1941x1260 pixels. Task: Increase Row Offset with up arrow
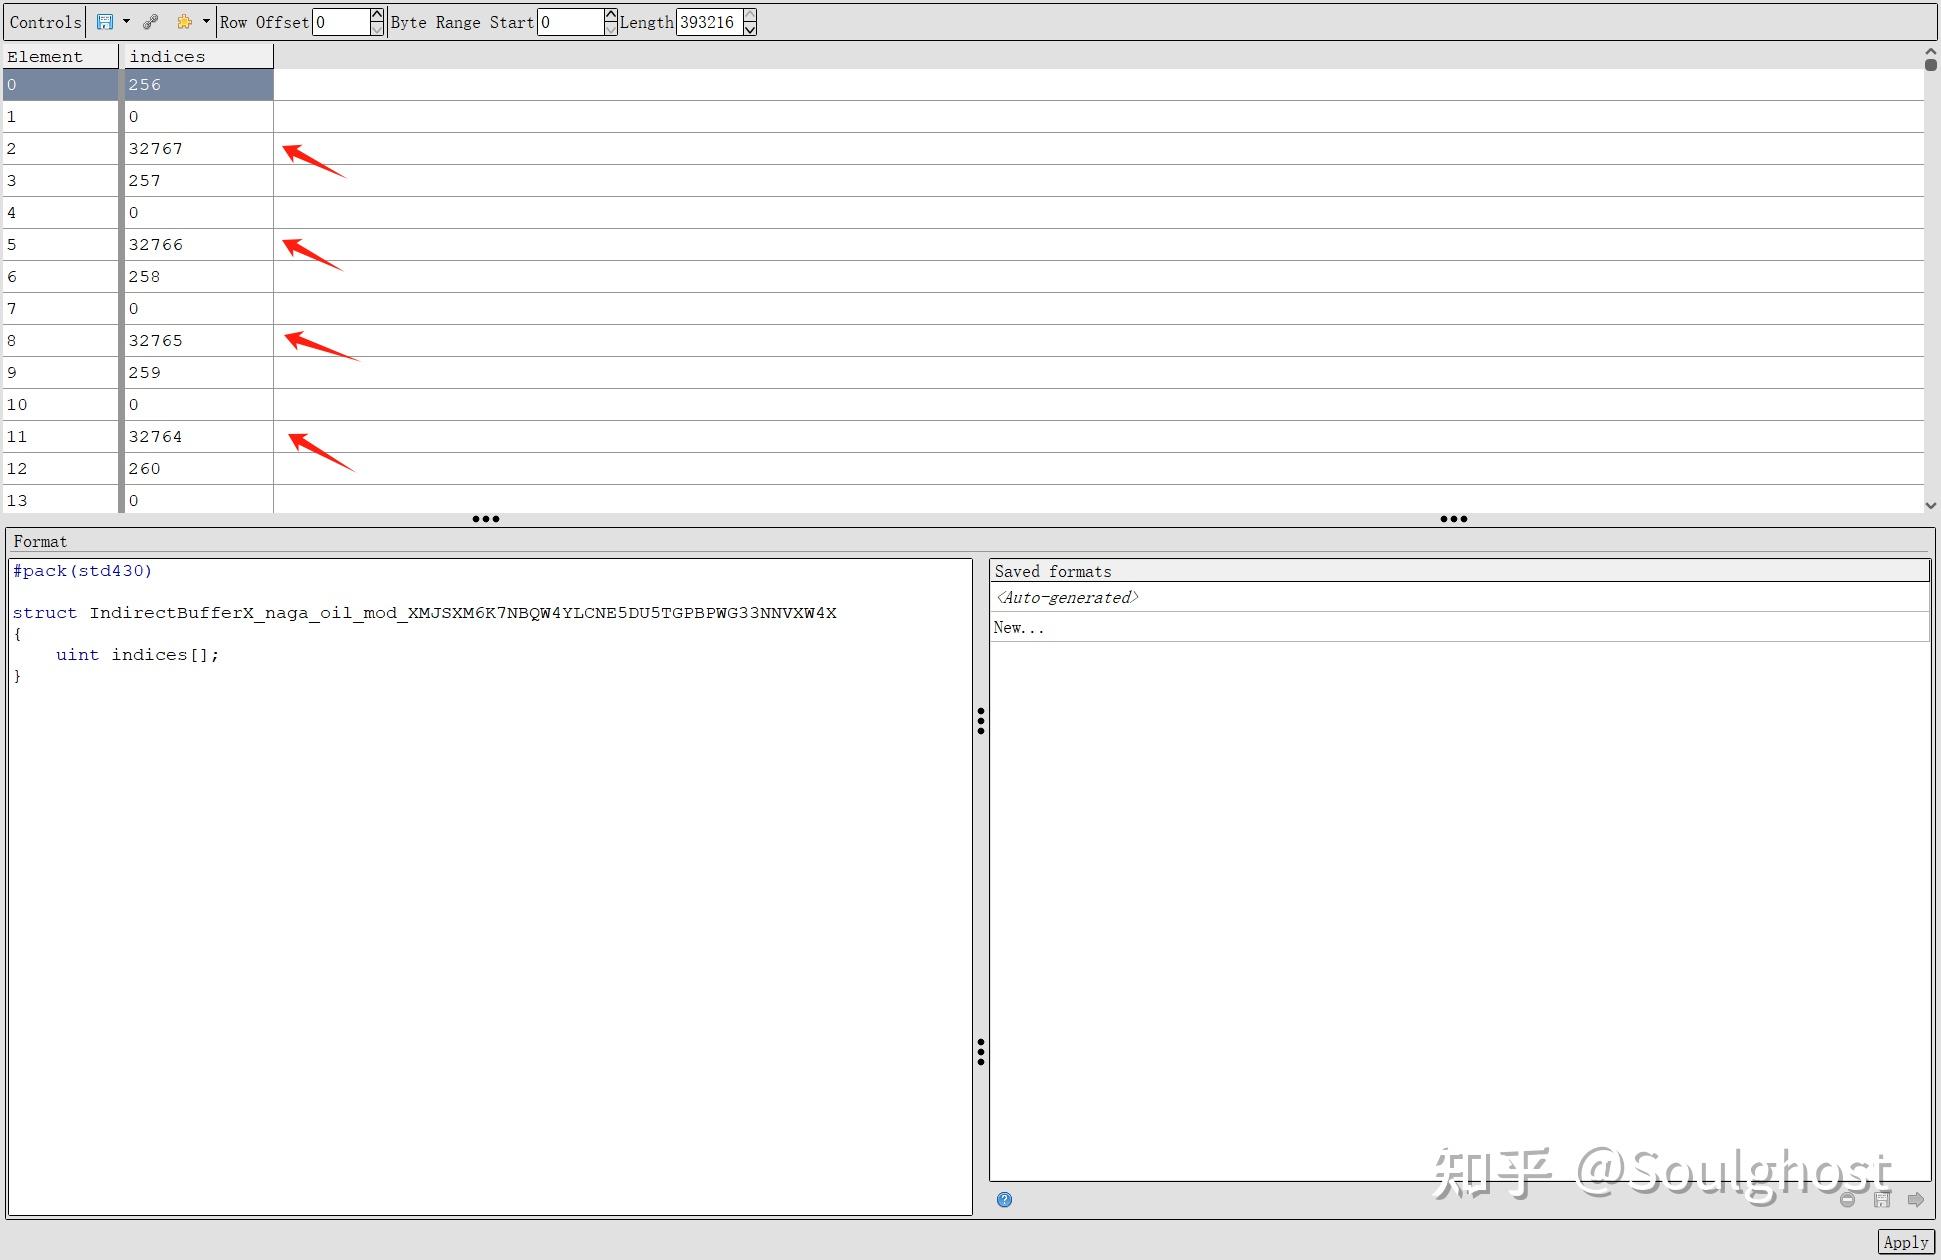(376, 15)
